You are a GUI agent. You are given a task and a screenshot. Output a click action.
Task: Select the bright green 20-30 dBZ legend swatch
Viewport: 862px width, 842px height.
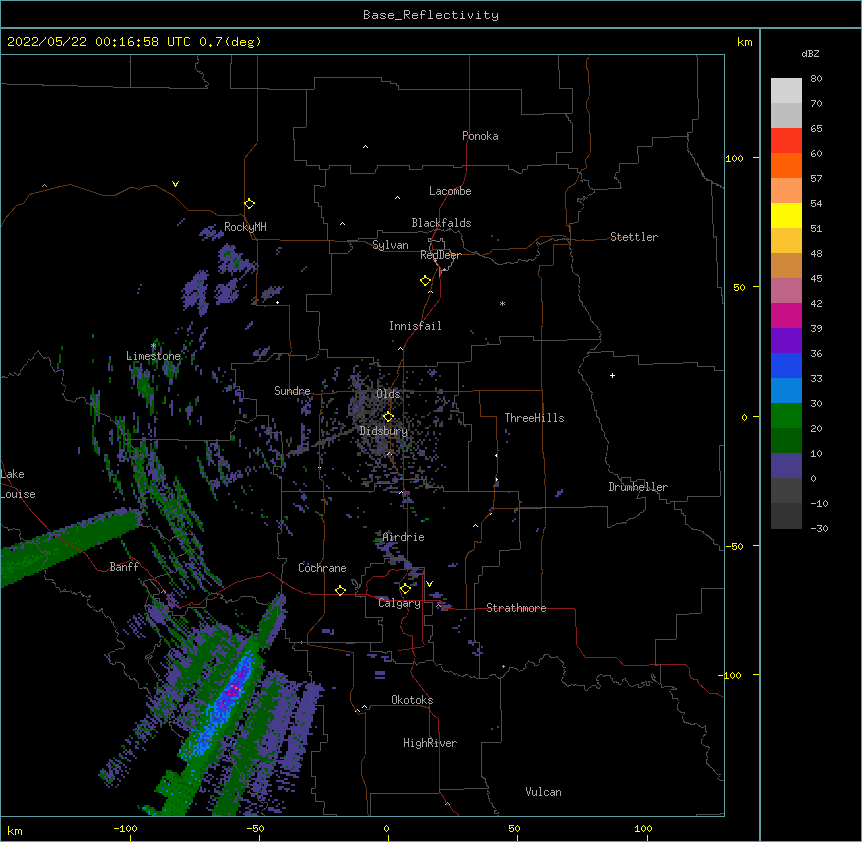(x=786, y=416)
